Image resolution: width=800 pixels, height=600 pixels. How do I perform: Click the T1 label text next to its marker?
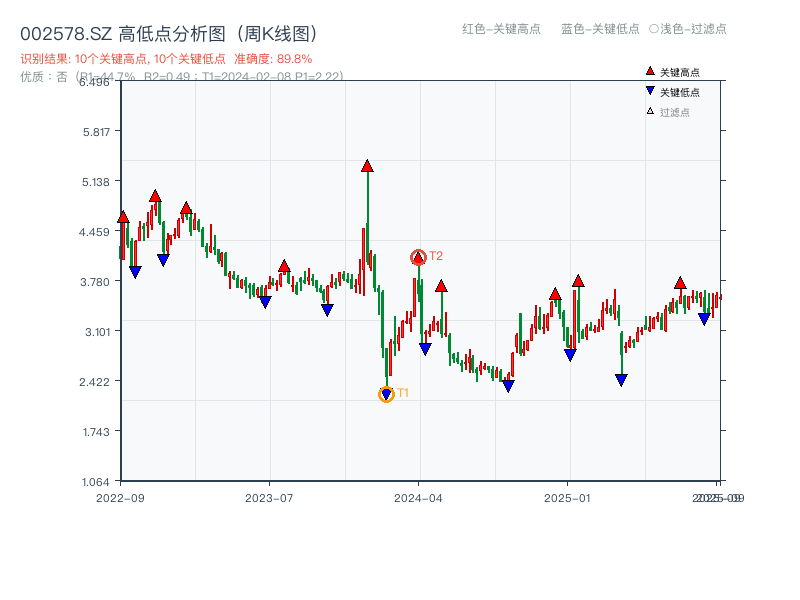pyautogui.click(x=403, y=393)
